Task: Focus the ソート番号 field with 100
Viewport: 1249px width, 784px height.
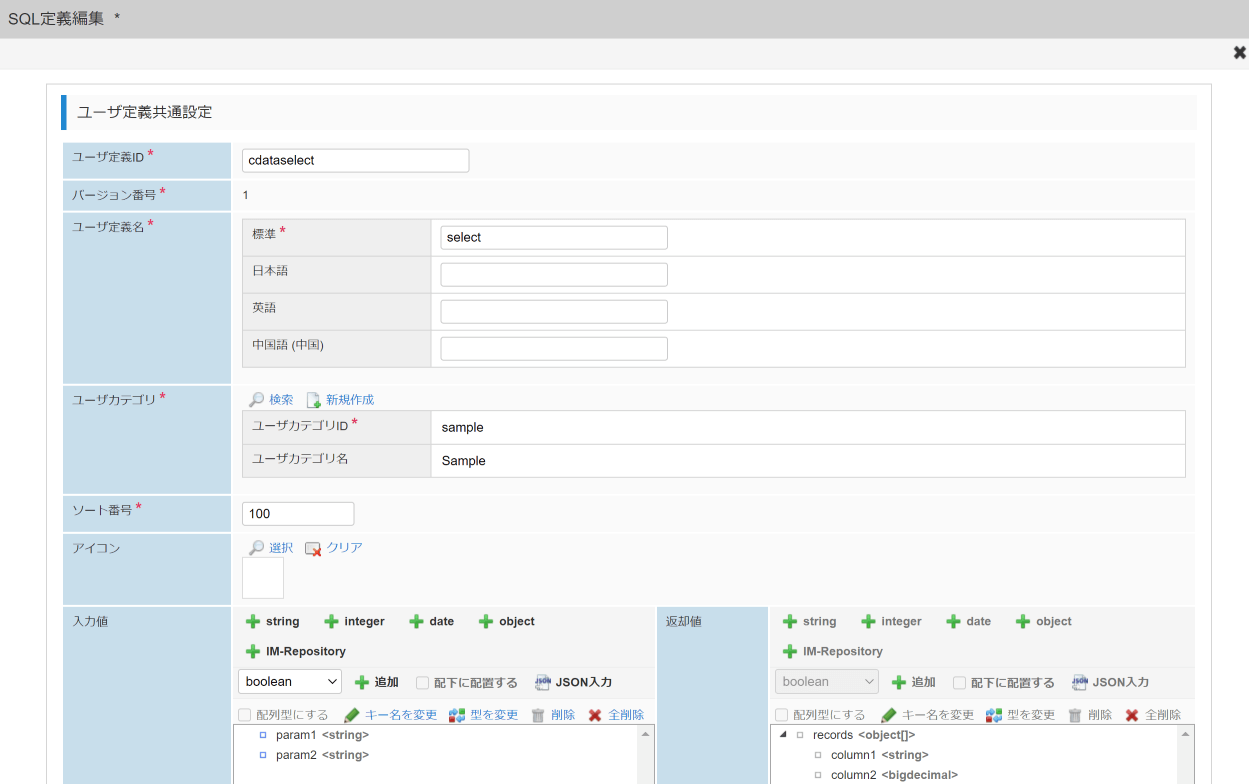Action: (298, 513)
